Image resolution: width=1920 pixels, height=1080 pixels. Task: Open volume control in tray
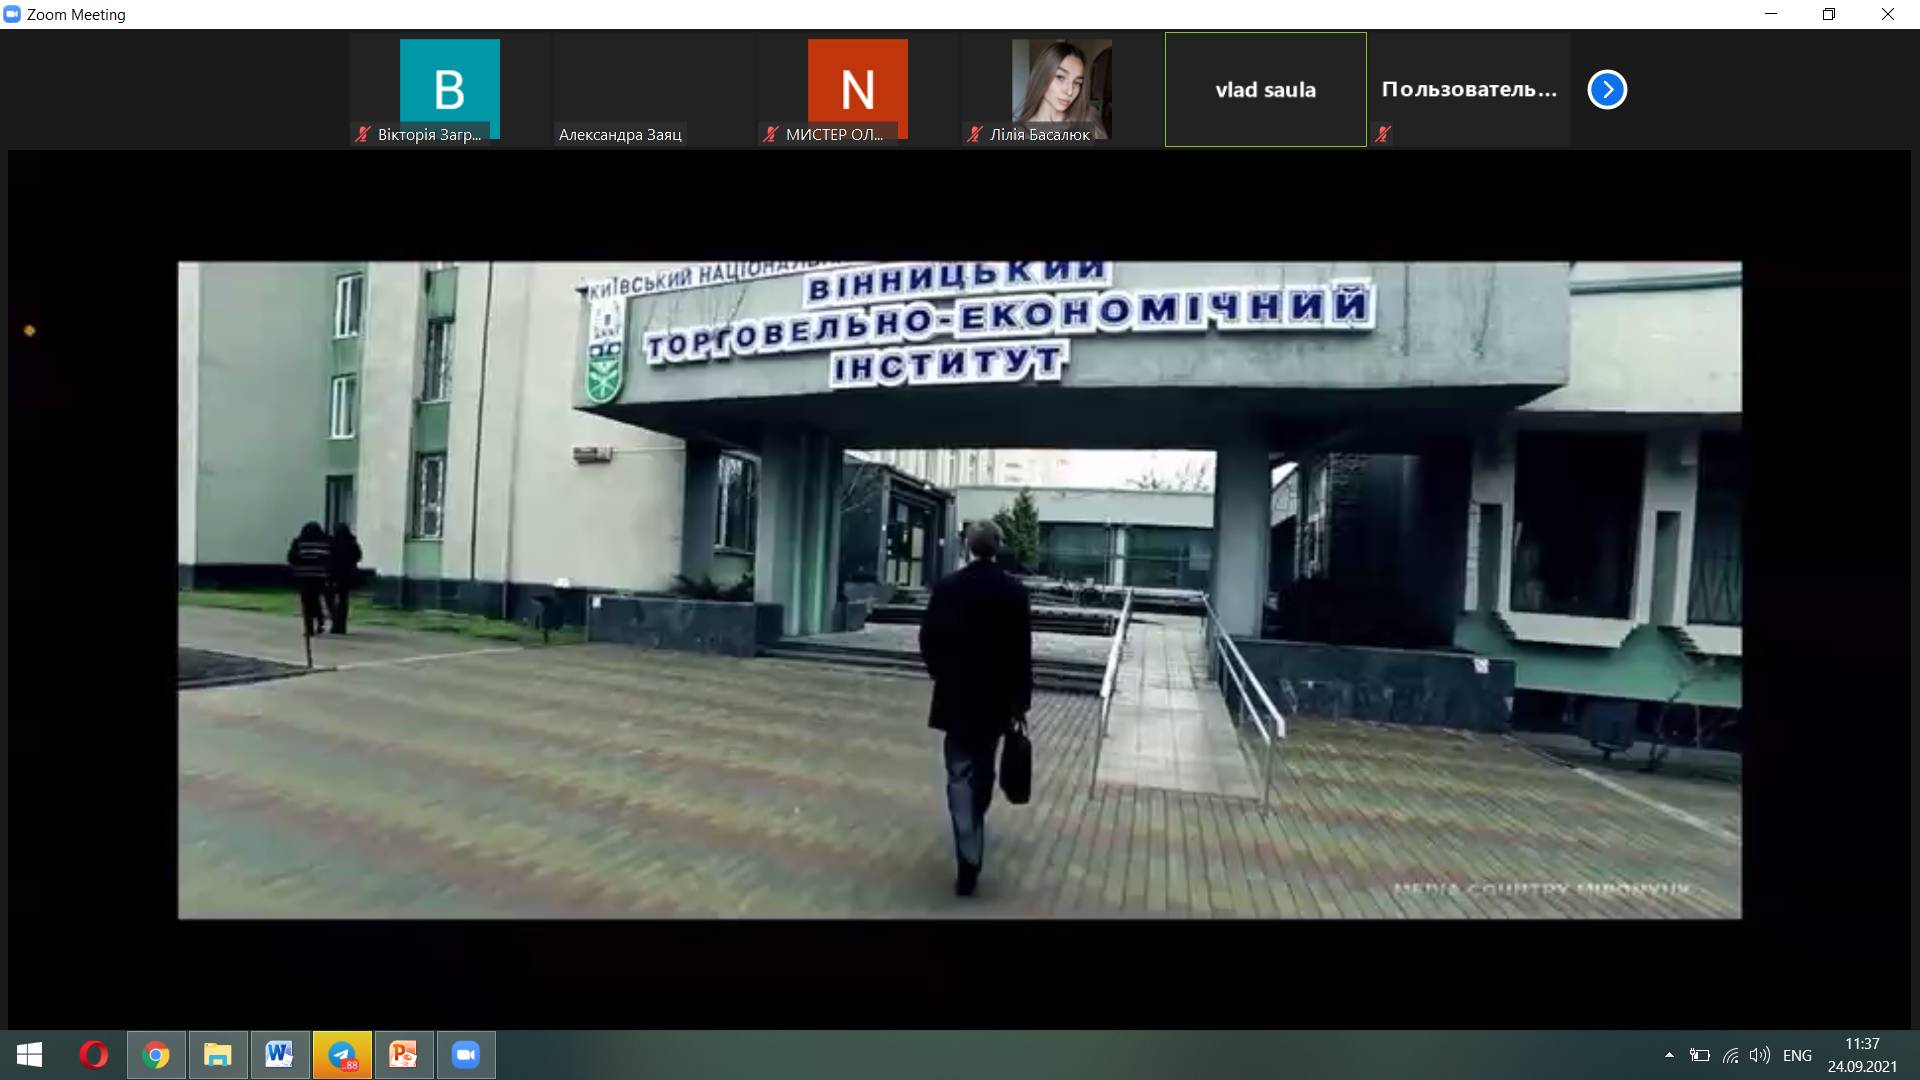pos(1760,1055)
